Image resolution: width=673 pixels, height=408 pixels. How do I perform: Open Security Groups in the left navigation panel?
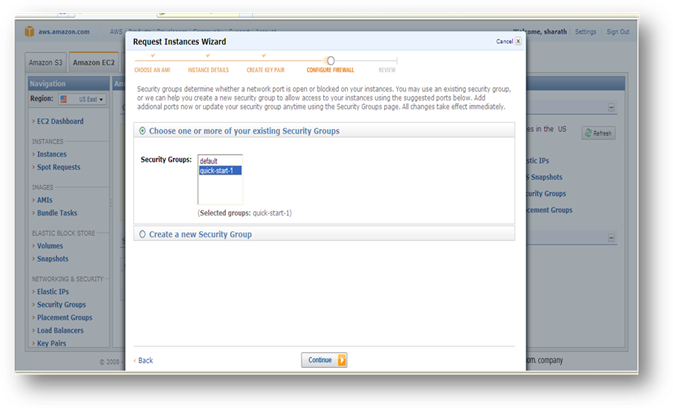tap(61, 305)
